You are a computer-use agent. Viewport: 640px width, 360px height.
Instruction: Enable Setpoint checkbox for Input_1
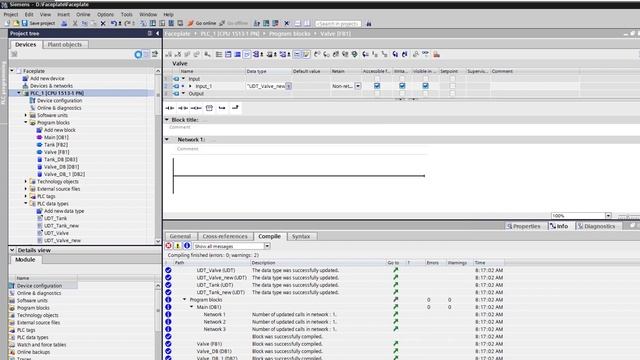click(x=452, y=86)
